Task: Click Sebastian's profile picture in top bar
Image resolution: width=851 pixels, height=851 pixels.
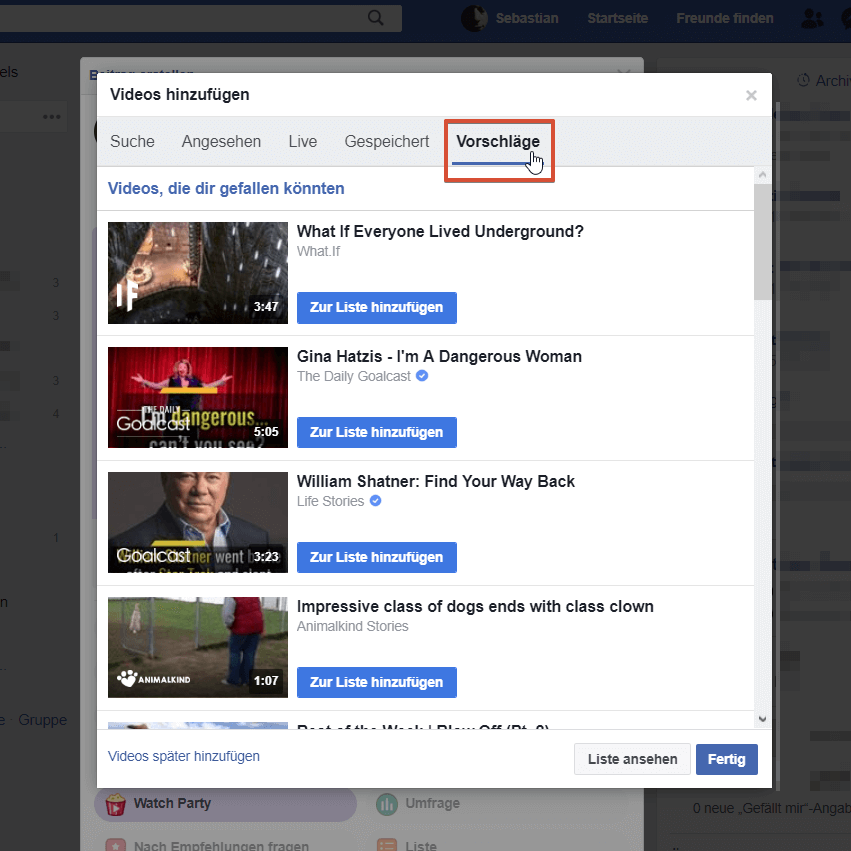Action: point(474,18)
